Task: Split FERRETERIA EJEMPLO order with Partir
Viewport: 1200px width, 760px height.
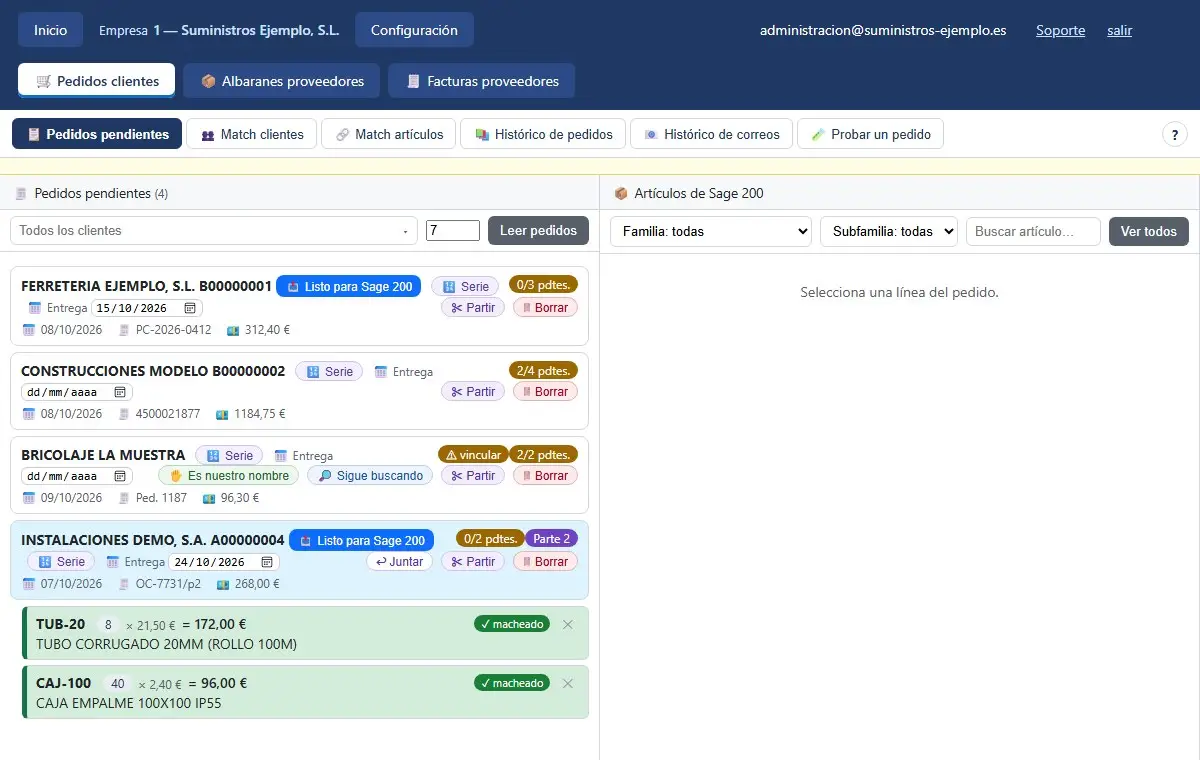Action: point(473,307)
